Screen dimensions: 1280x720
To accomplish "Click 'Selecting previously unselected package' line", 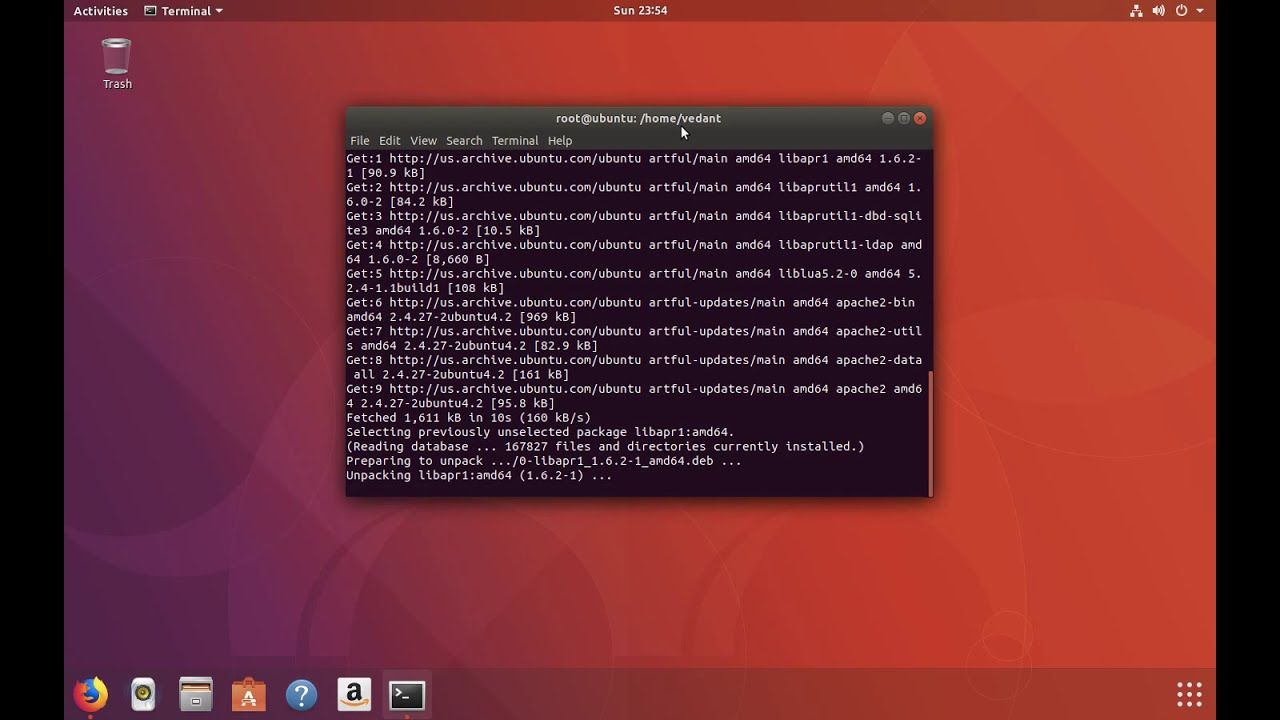I will point(541,432).
